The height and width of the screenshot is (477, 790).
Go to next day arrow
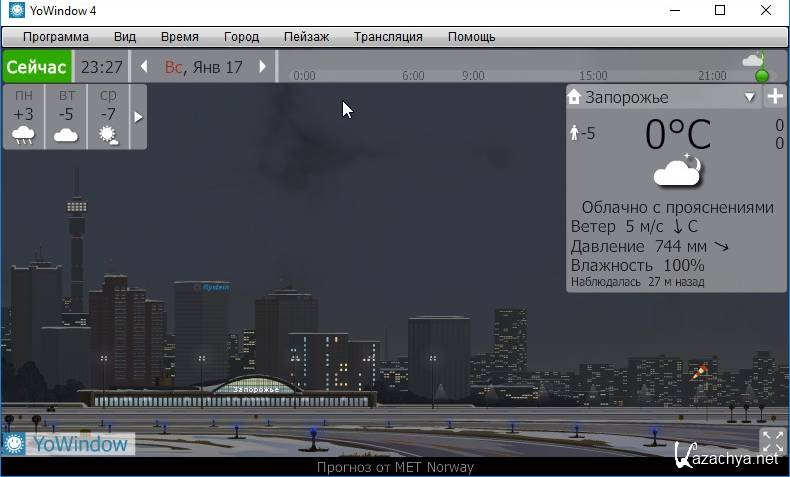click(263, 67)
